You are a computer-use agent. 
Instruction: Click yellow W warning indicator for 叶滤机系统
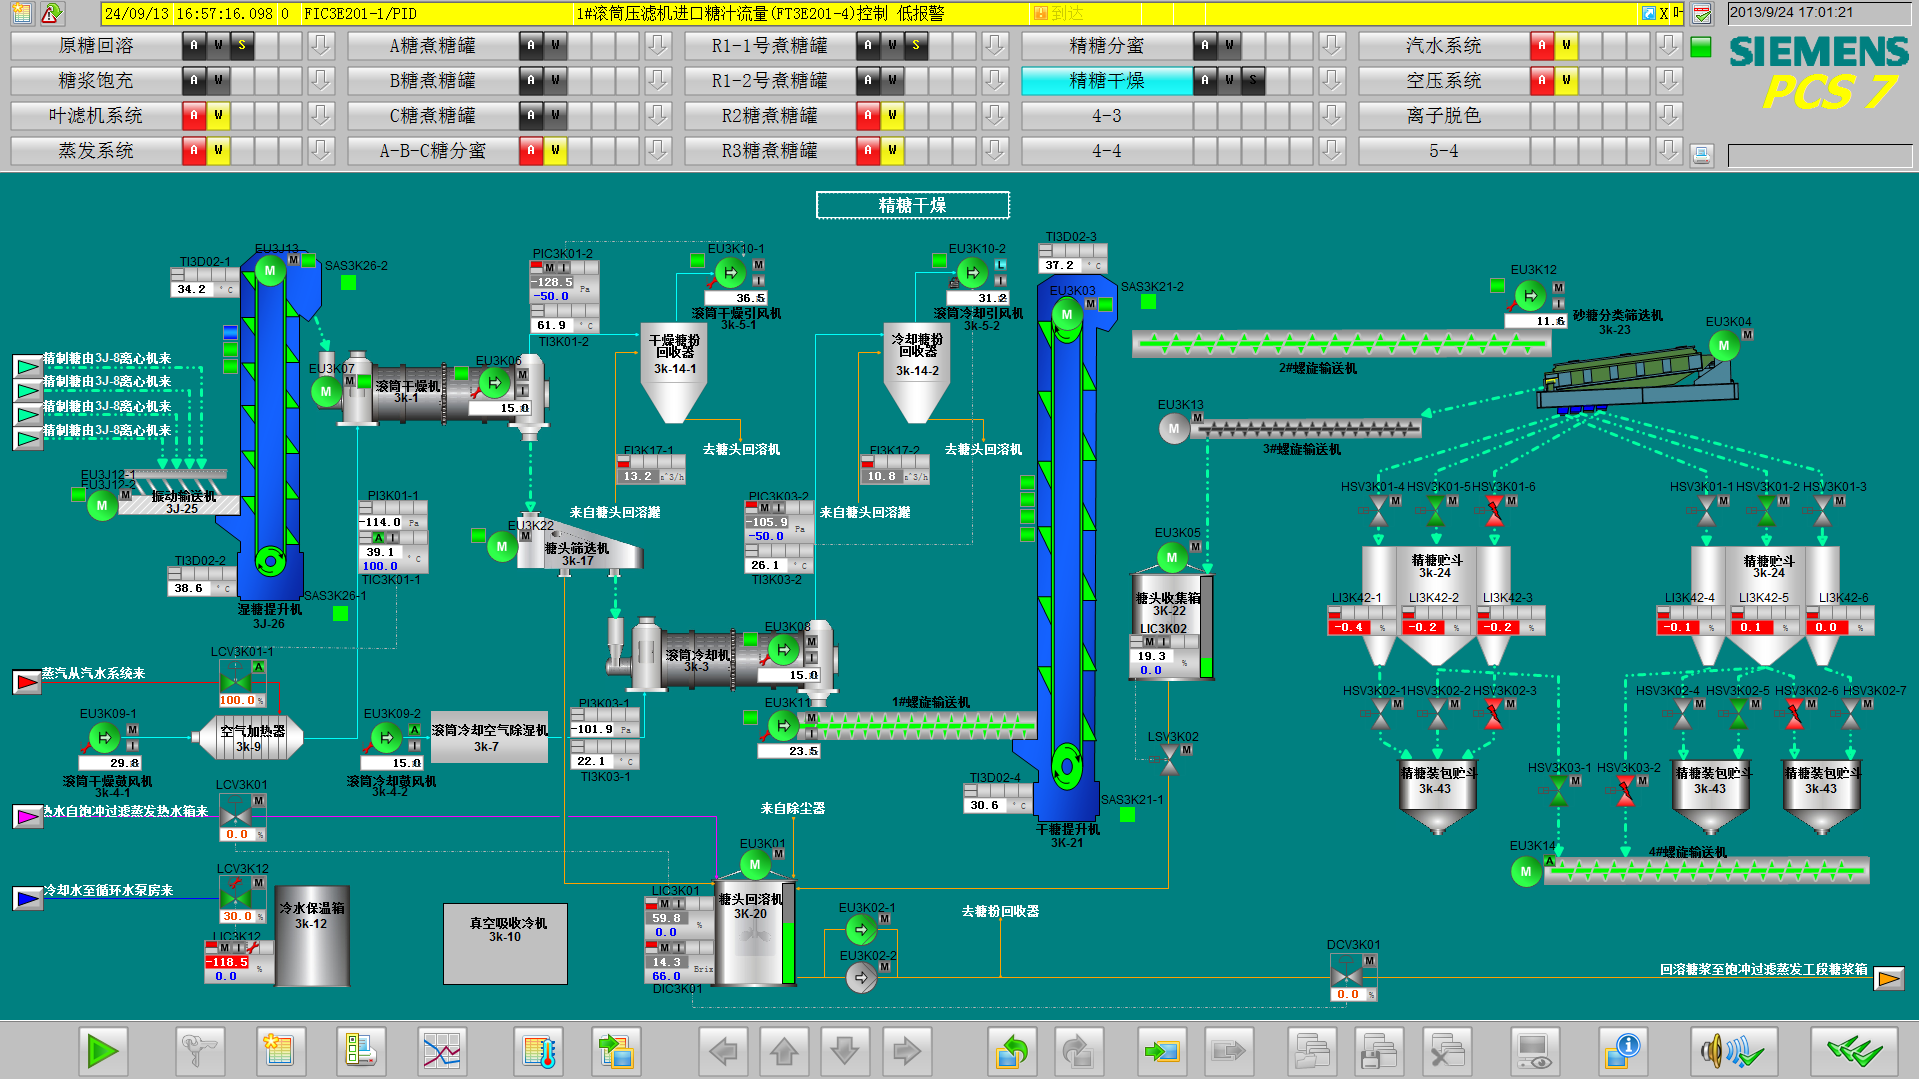pos(218,116)
